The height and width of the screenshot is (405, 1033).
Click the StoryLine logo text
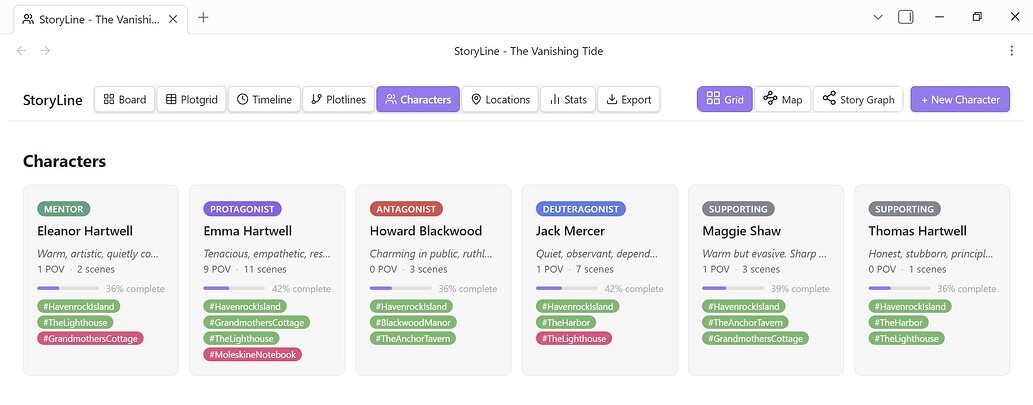click(x=53, y=100)
